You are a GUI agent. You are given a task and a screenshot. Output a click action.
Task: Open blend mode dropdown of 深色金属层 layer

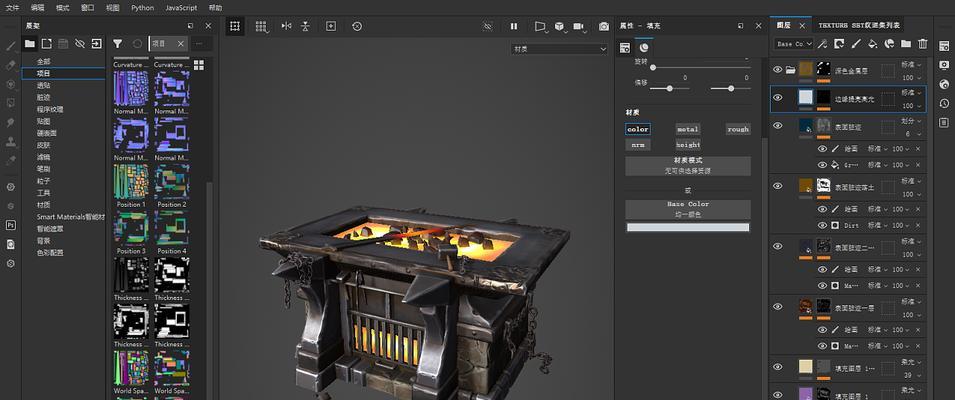click(911, 65)
